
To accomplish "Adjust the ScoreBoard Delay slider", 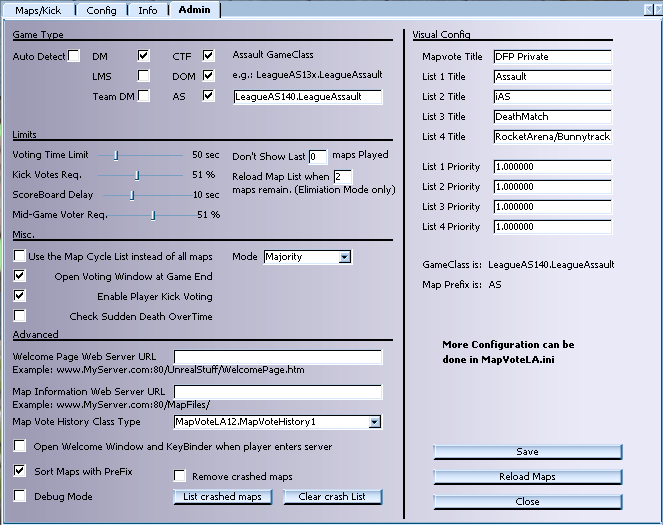I will pos(132,195).
